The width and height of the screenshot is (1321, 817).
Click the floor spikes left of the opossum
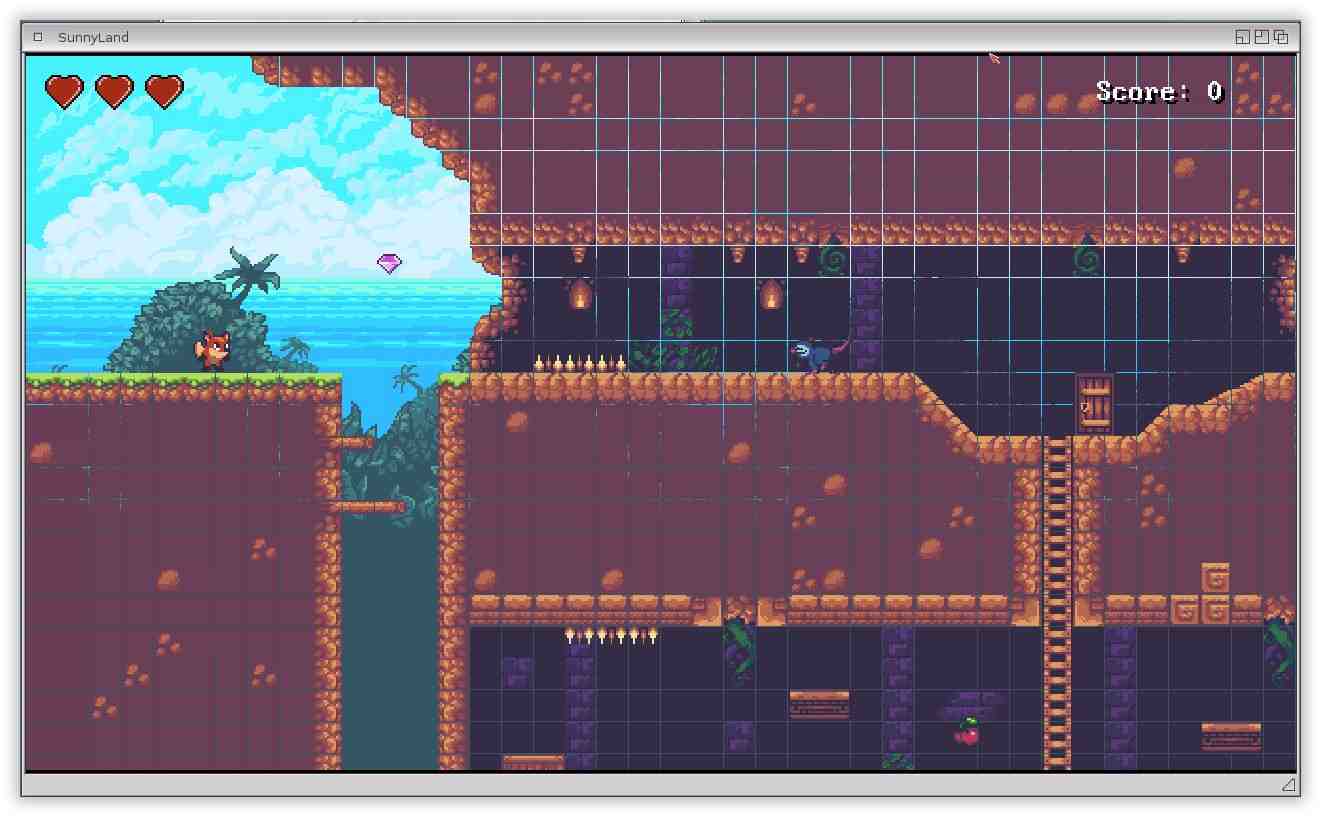click(580, 363)
